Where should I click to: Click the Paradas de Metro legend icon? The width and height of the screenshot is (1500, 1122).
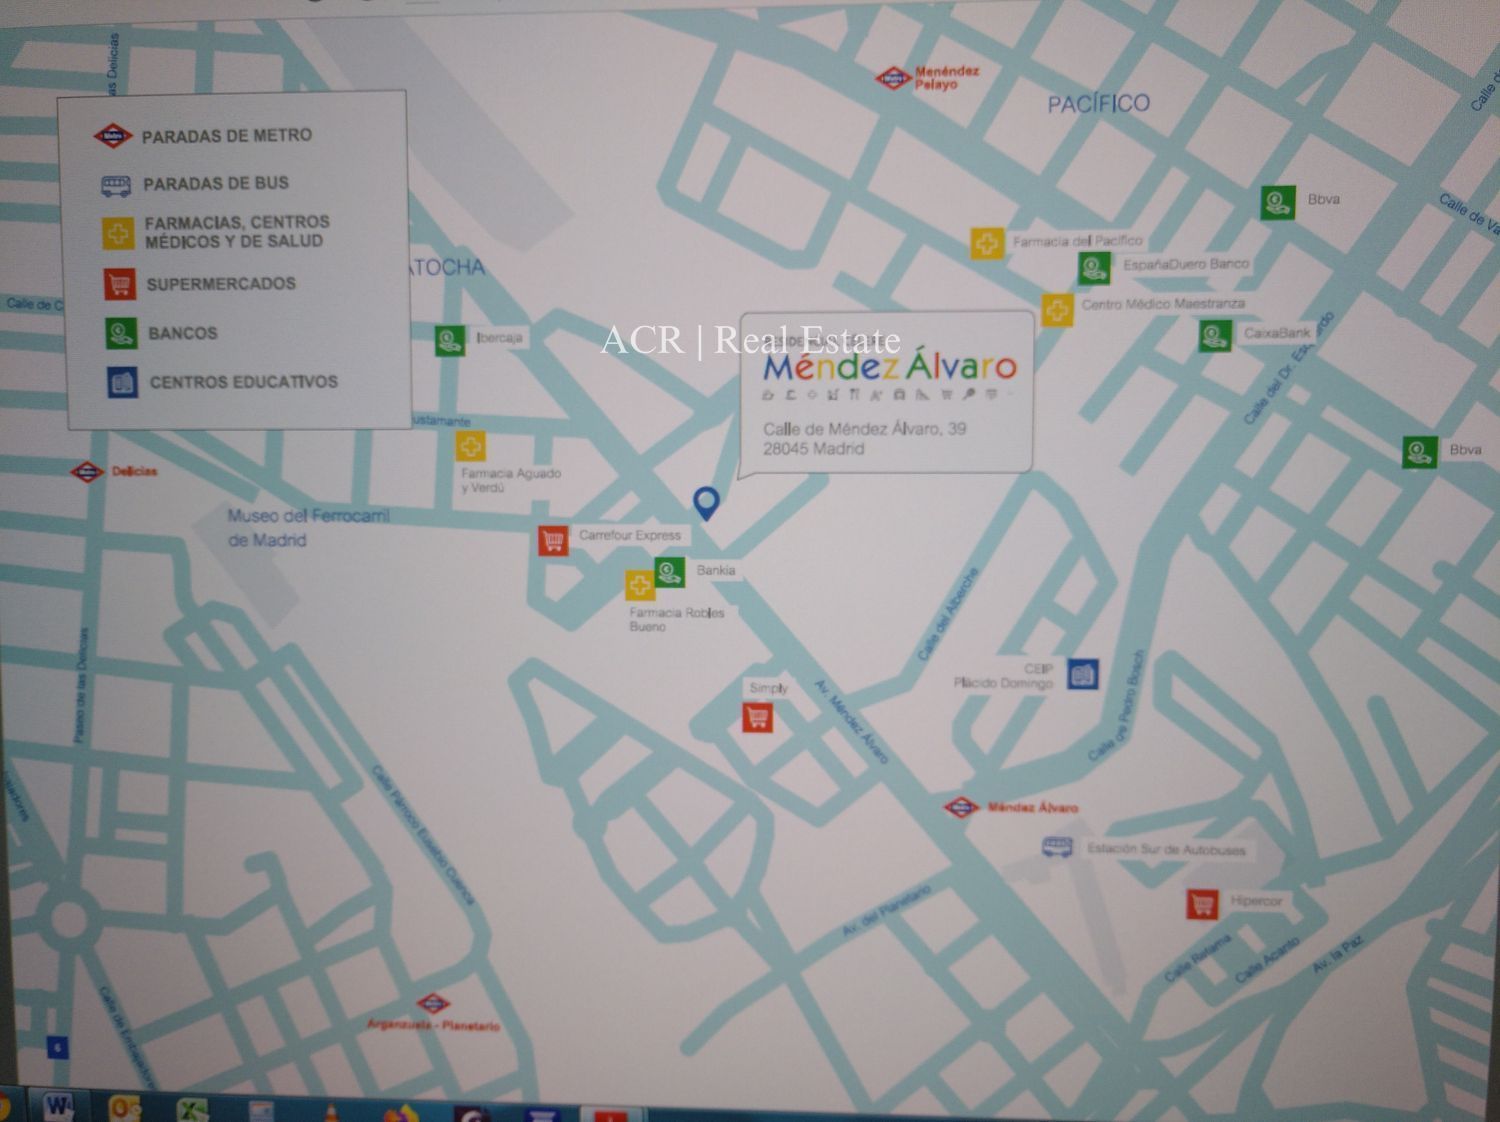tap(113, 136)
